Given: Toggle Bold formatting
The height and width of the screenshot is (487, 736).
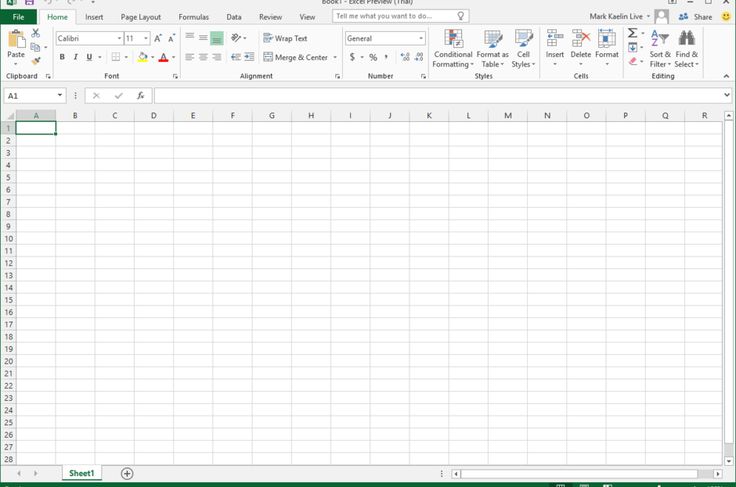Looking at the screenshot, I should [x=62, y=57].
